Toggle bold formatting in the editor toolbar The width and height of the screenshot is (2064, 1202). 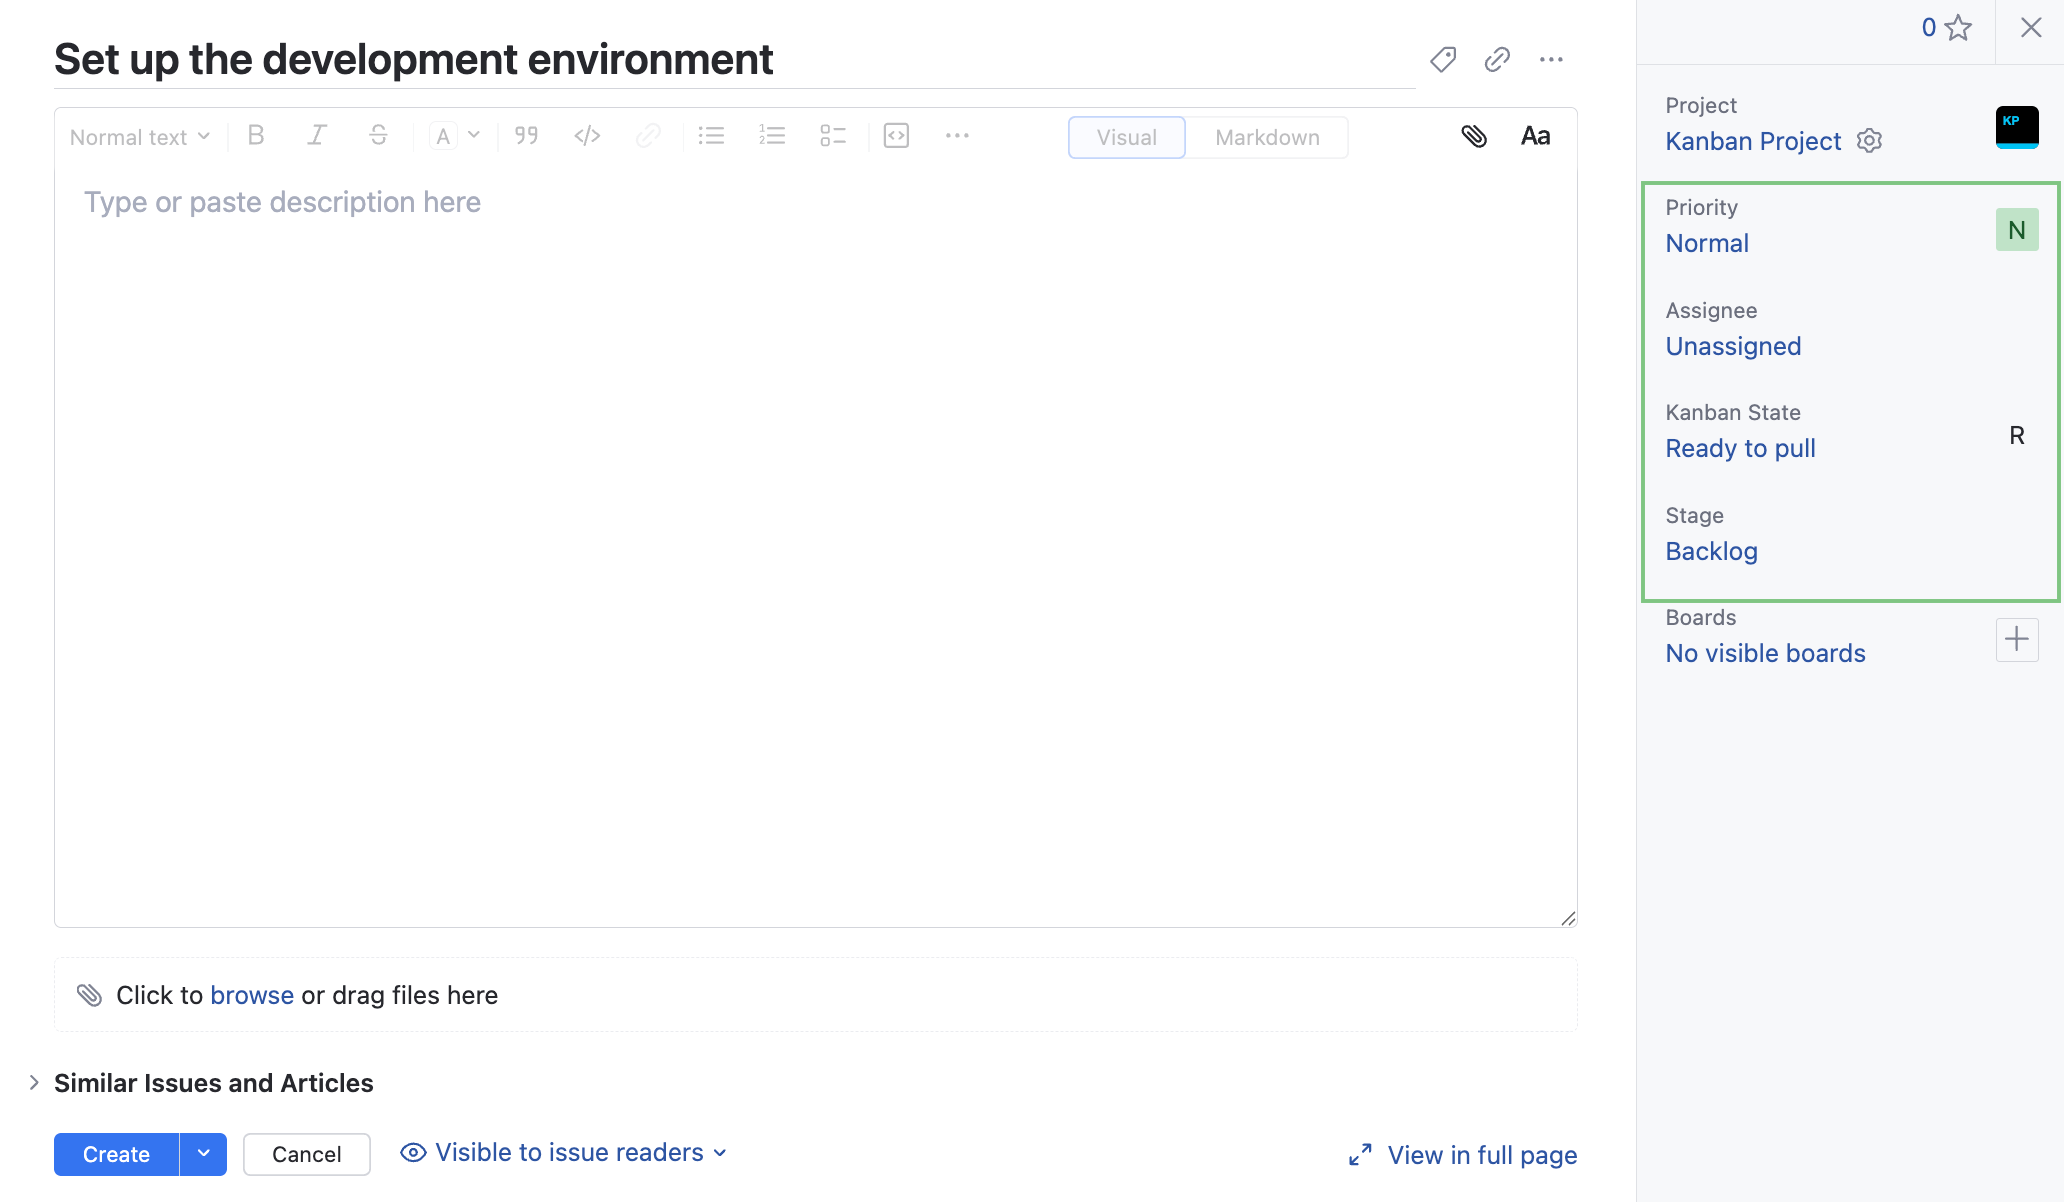(256, 136)
